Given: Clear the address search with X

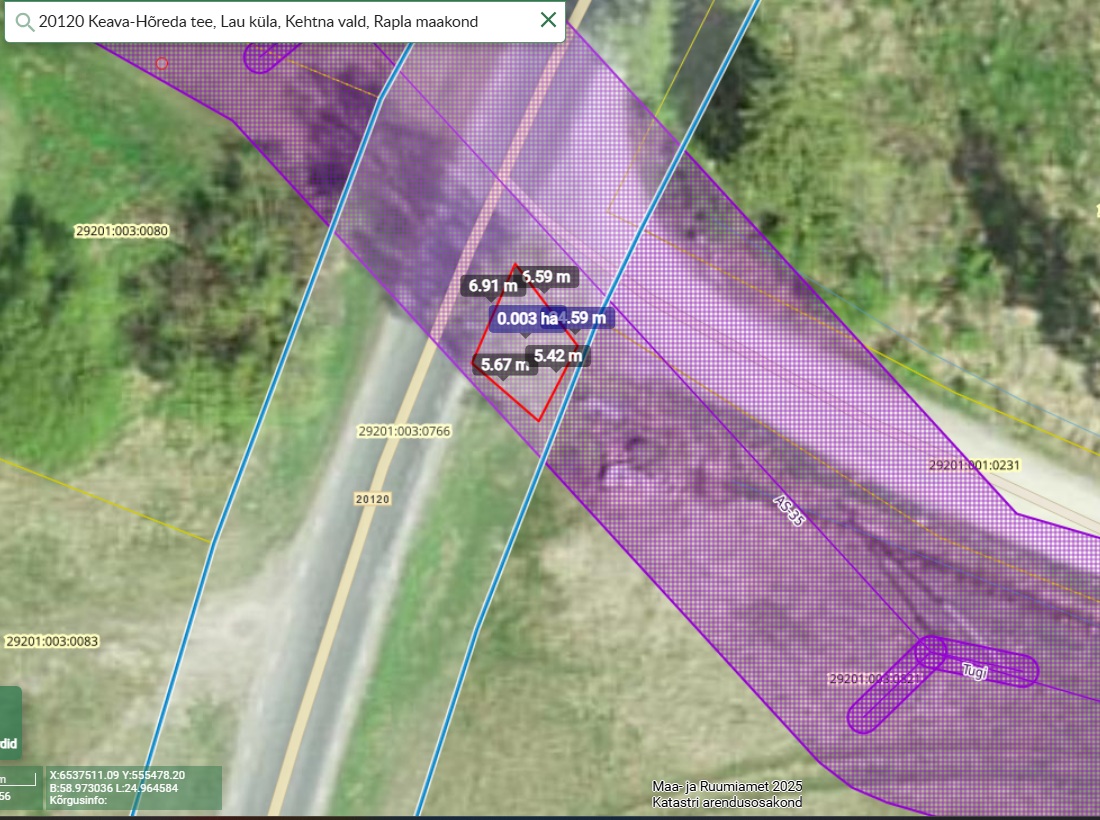Looking at the screenshot, I should coord(548,20).
